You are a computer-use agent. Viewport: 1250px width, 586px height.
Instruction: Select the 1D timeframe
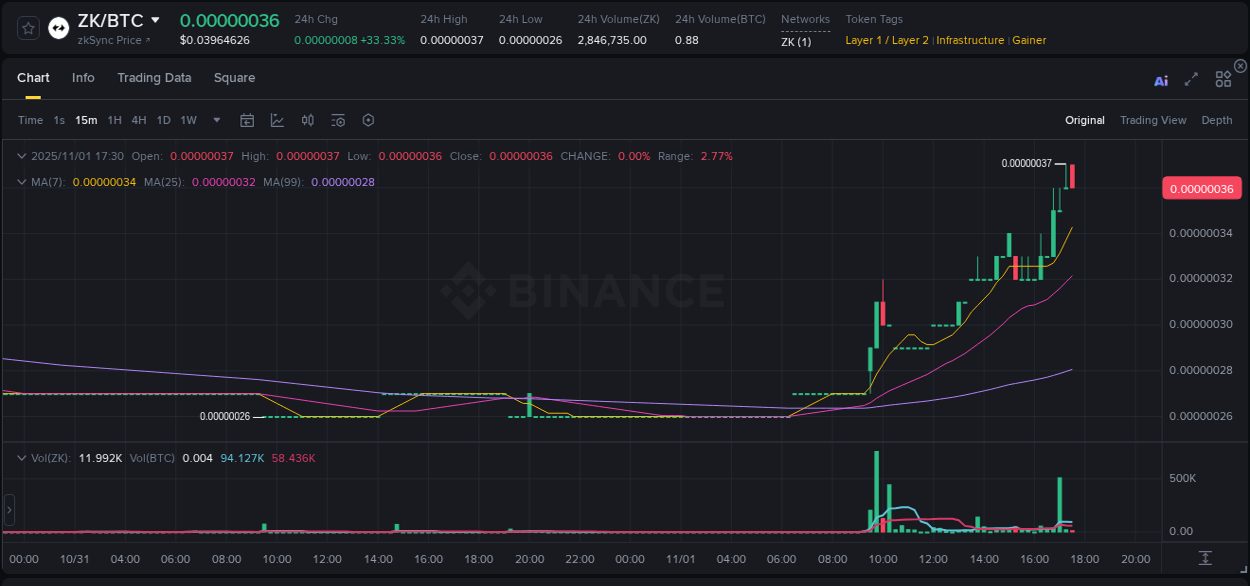[163, 120]
